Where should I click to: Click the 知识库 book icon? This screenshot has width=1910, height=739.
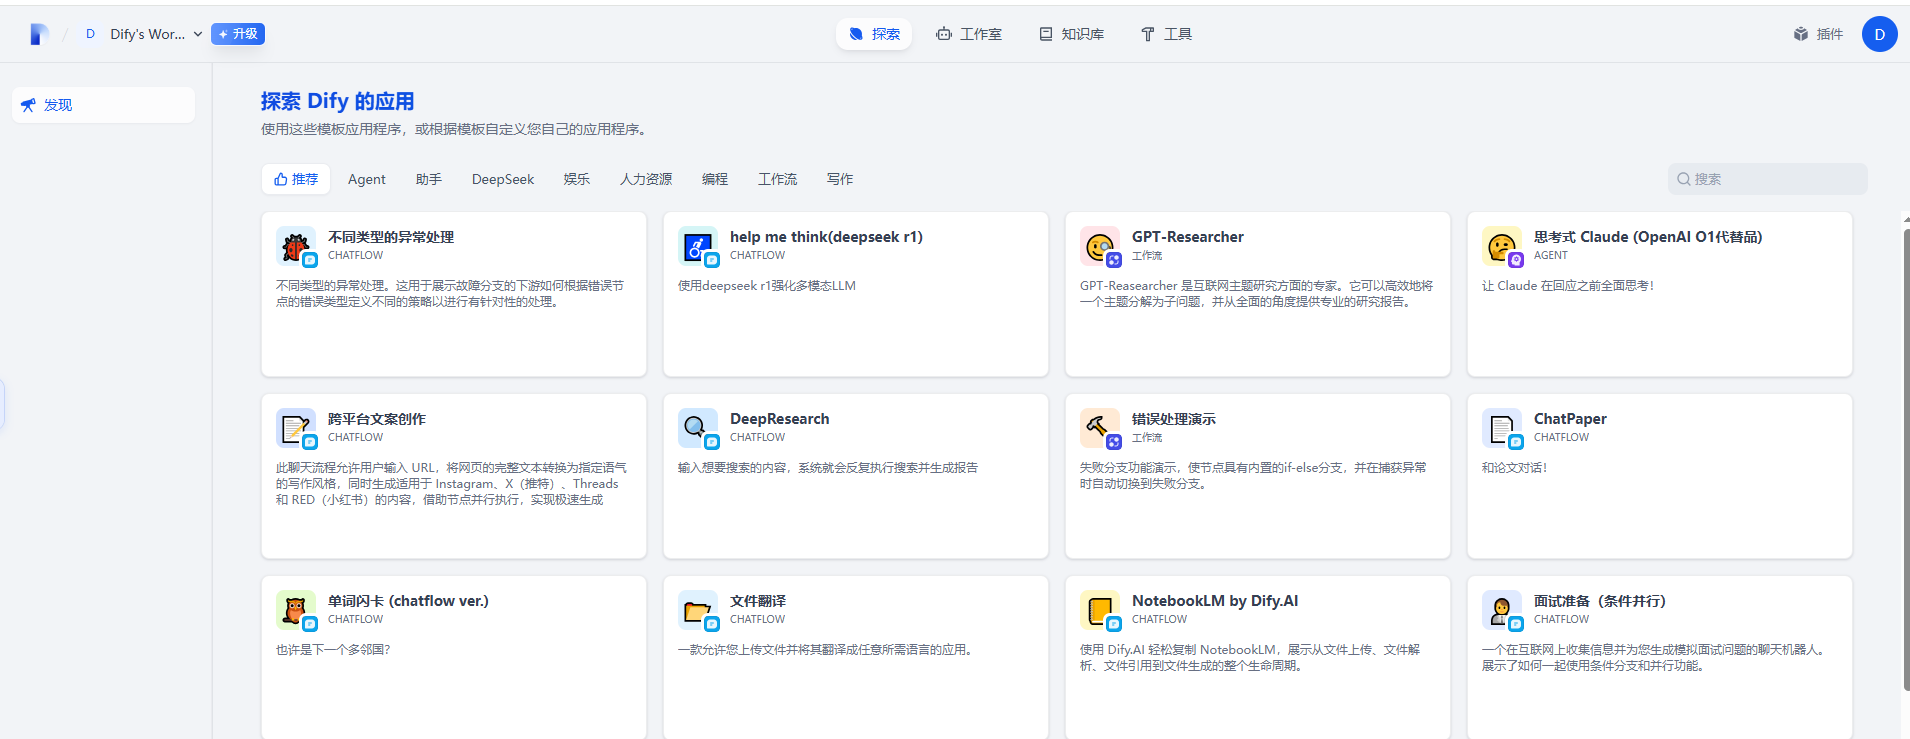point(1046,34)
